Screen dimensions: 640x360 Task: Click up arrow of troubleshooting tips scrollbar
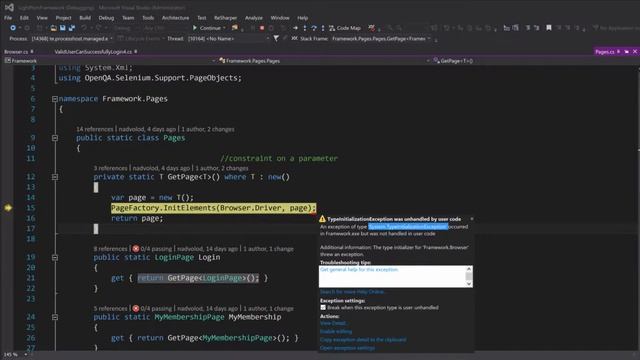pos(469,269)
